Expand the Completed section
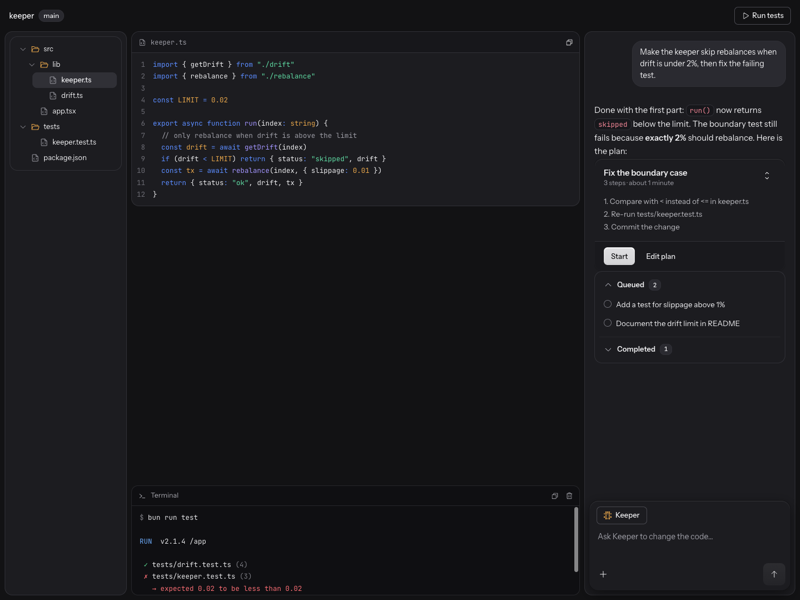 point(608,349)
